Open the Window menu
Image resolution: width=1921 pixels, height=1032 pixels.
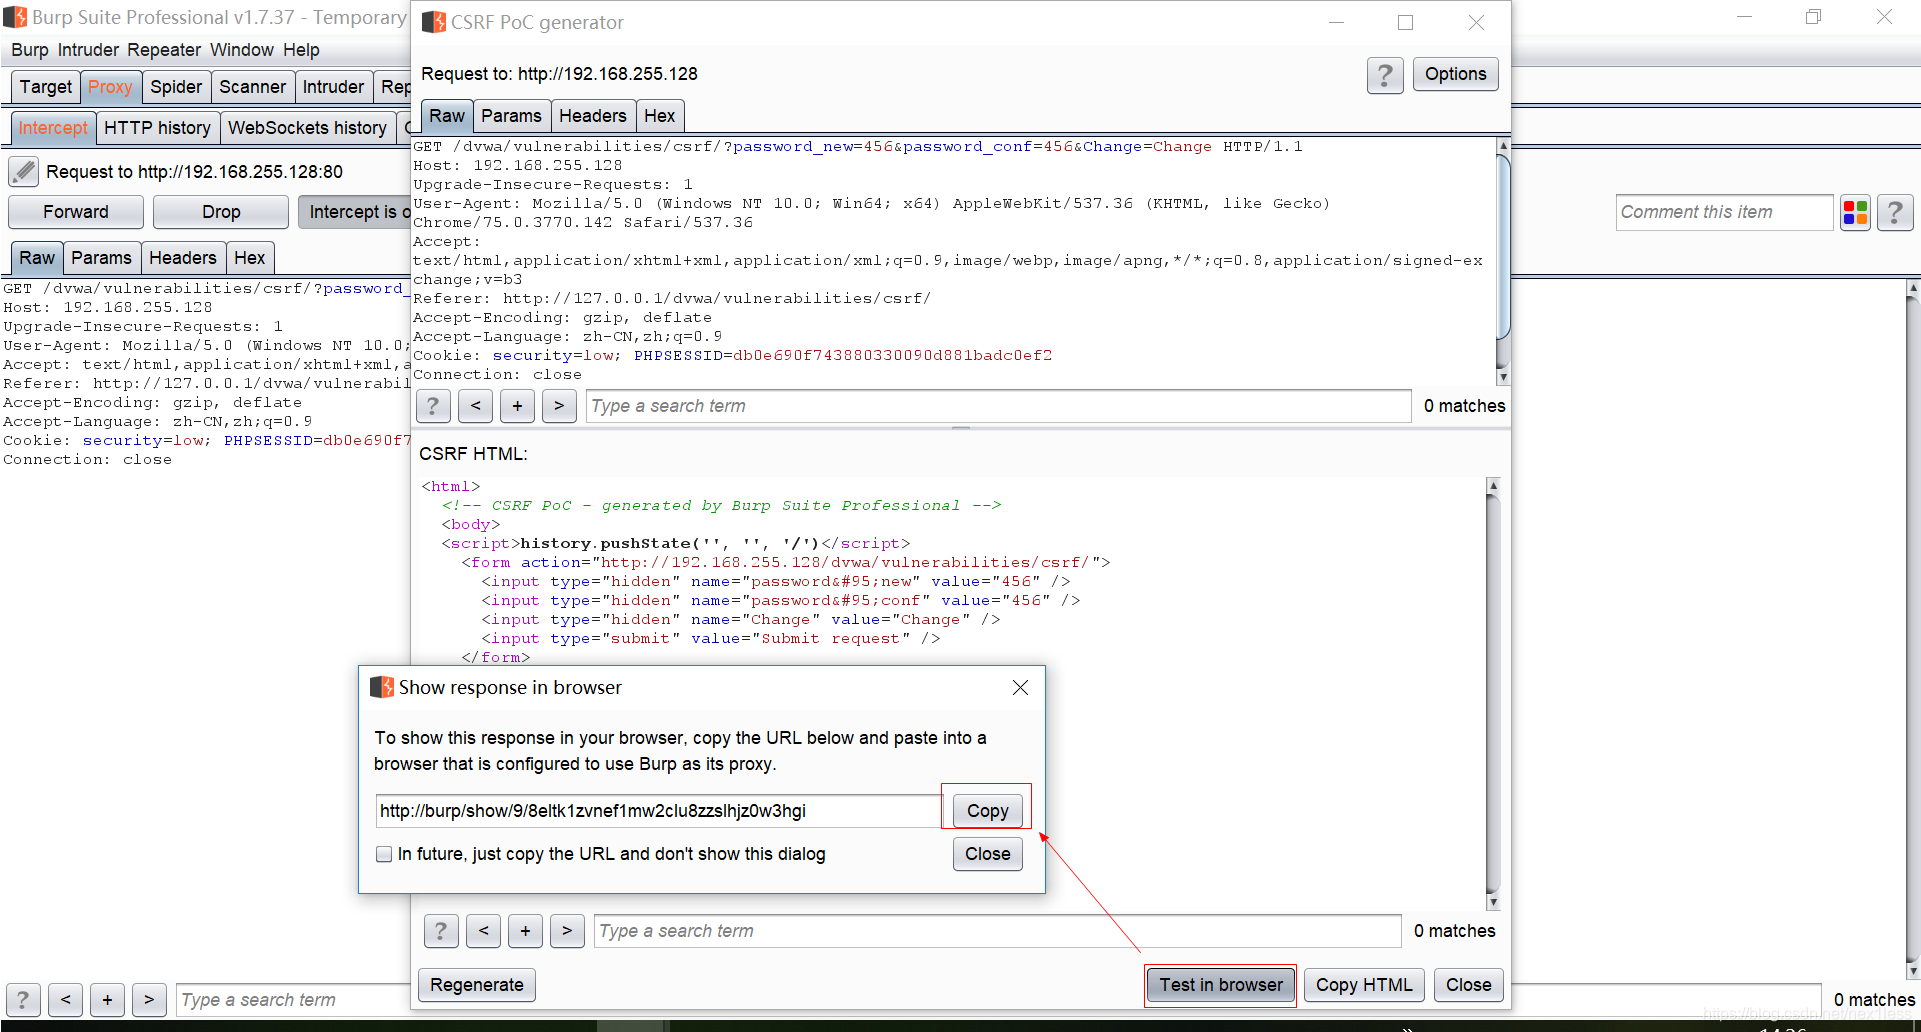point(242,50)
